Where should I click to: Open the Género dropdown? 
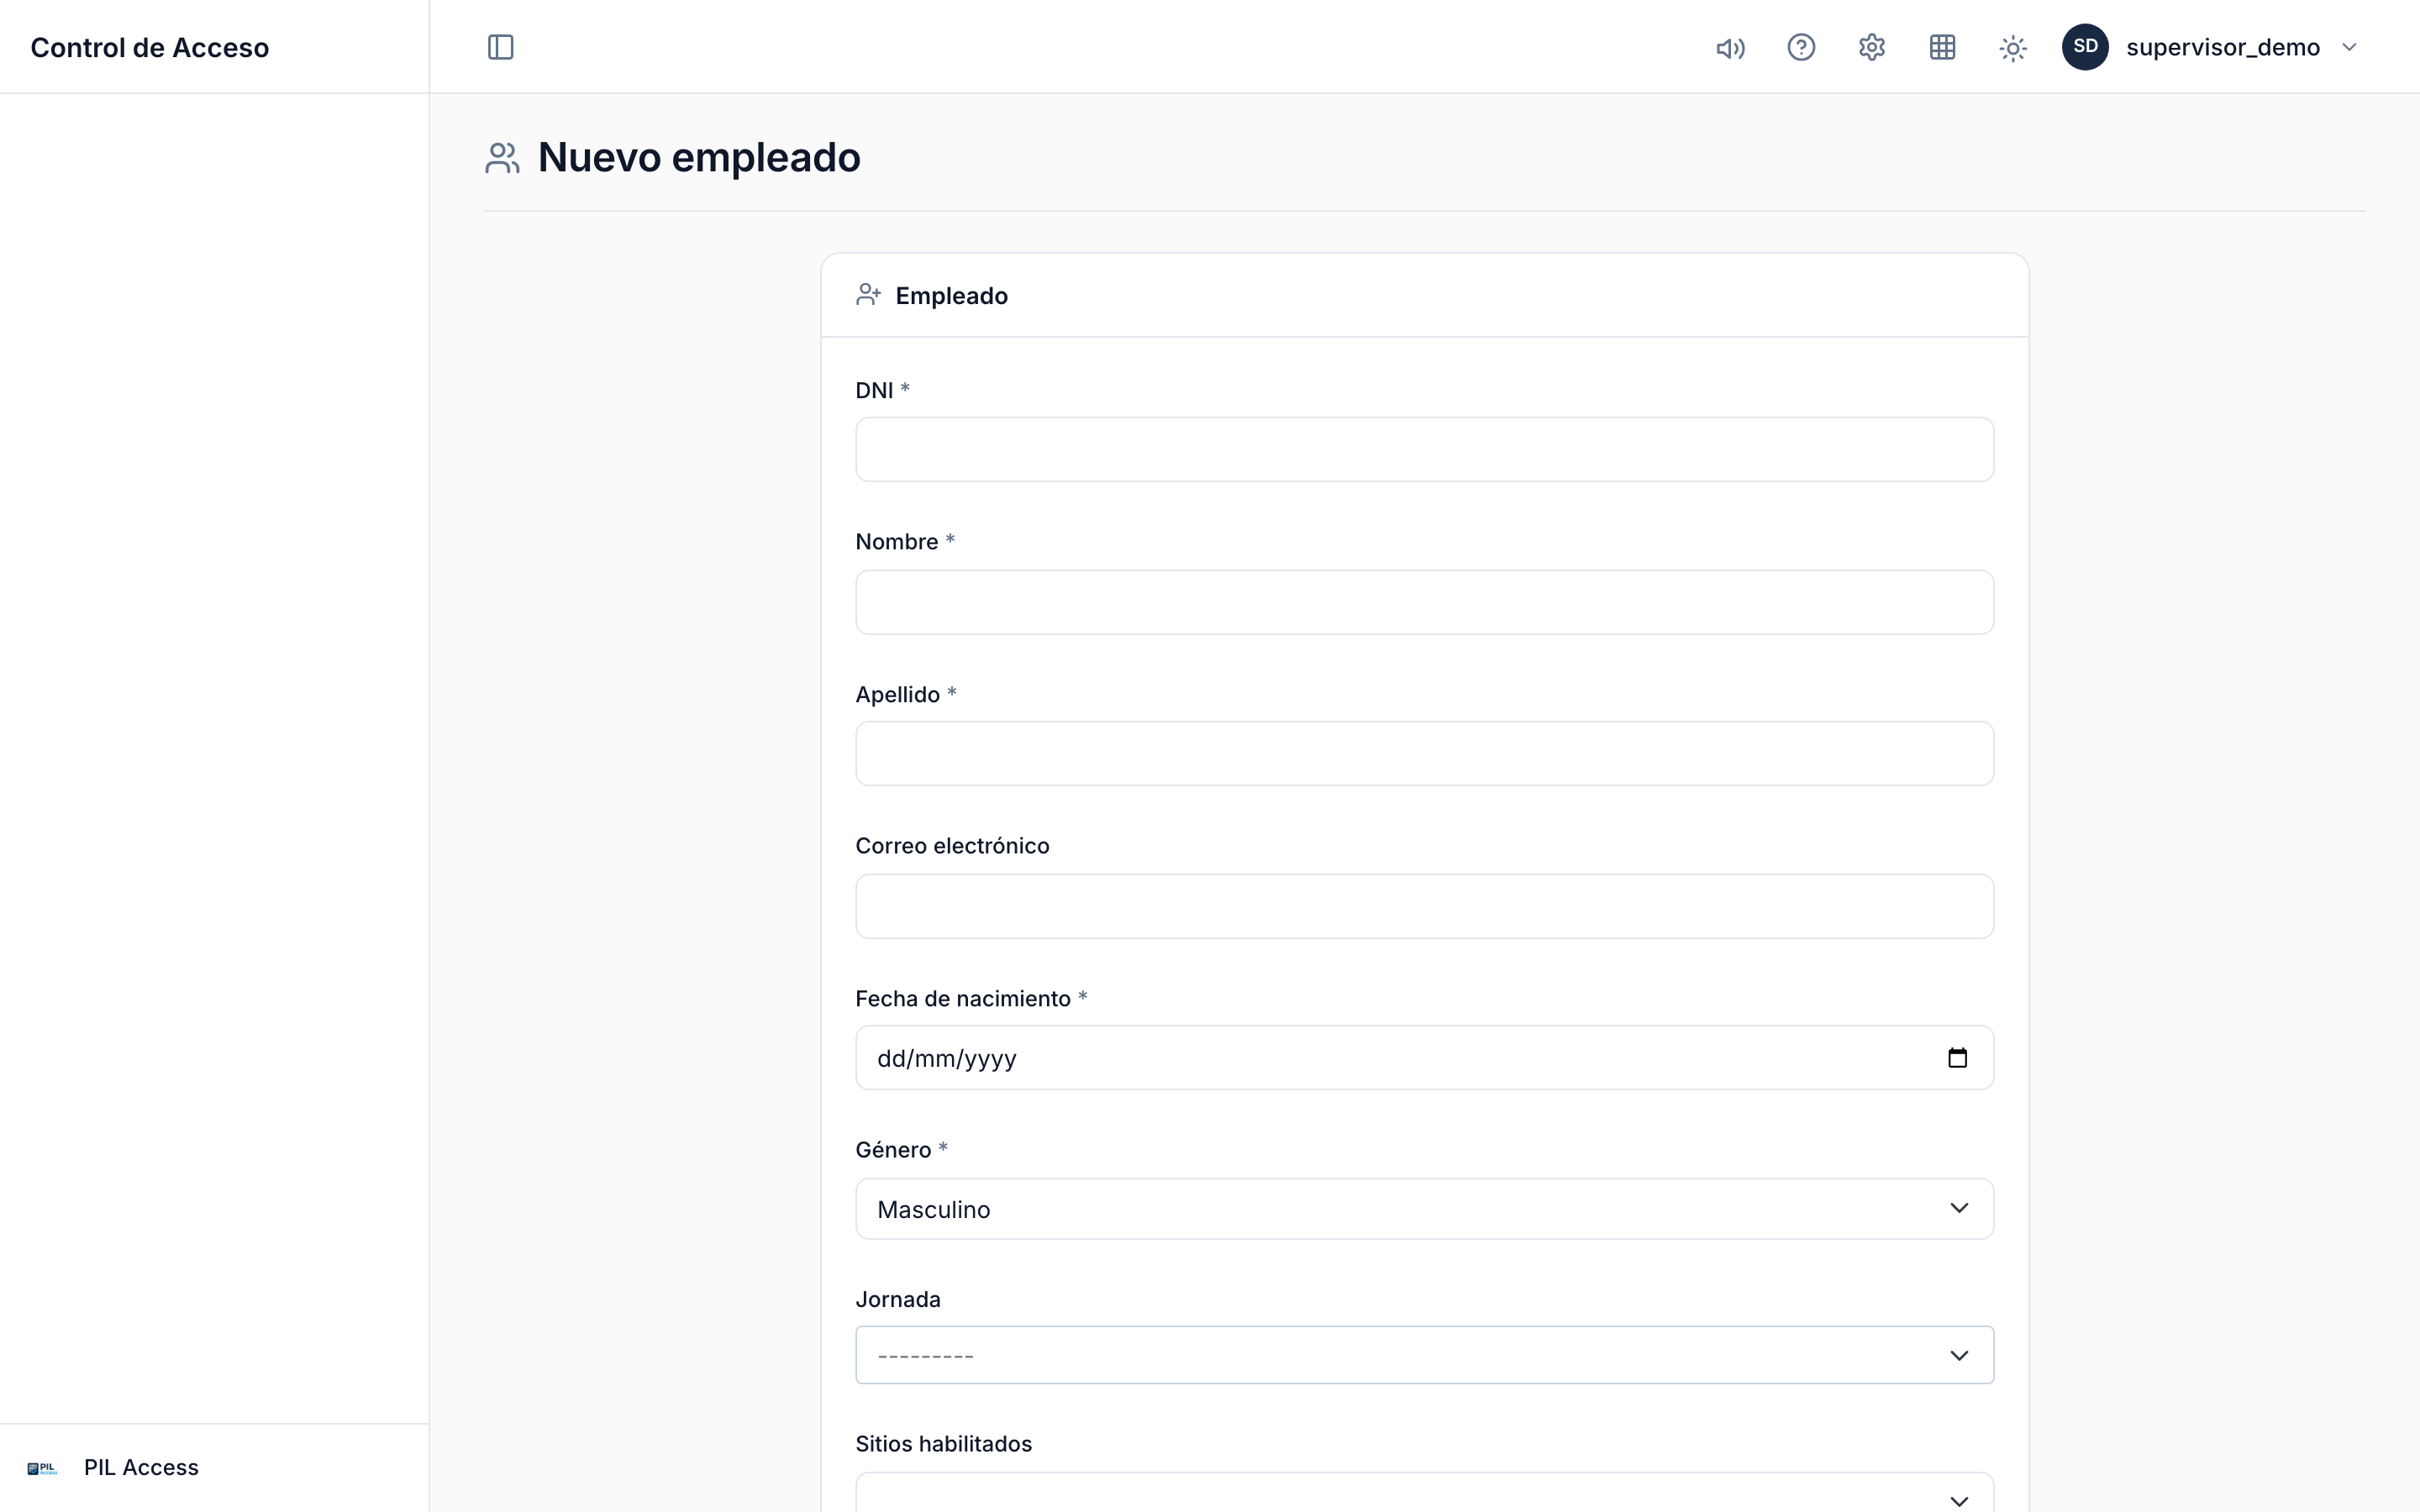point(1424,1209)
